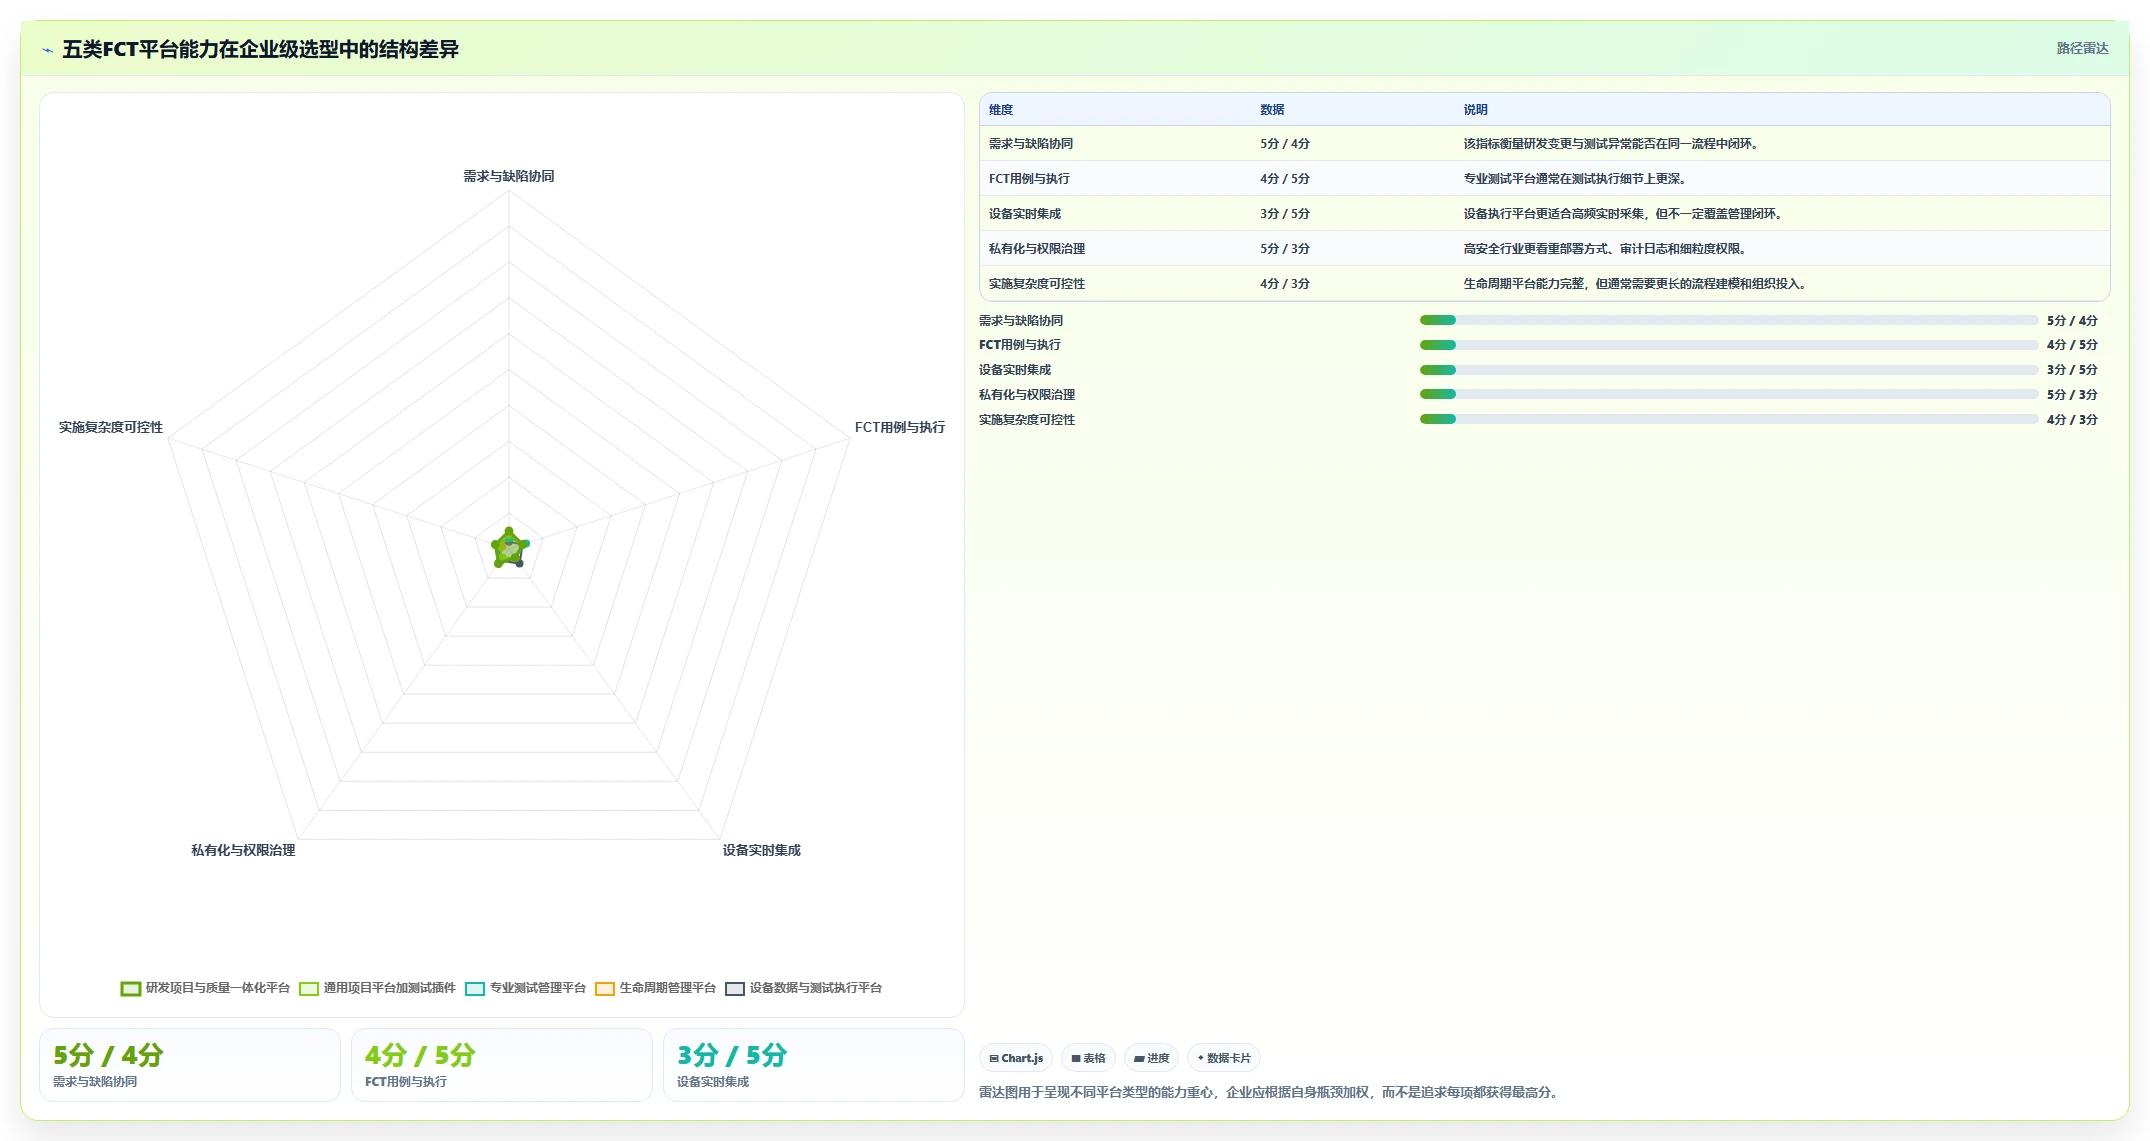Select the 维度 column header
Viewport: 2150px width, 1141px height.
(x=1001, y=110)
